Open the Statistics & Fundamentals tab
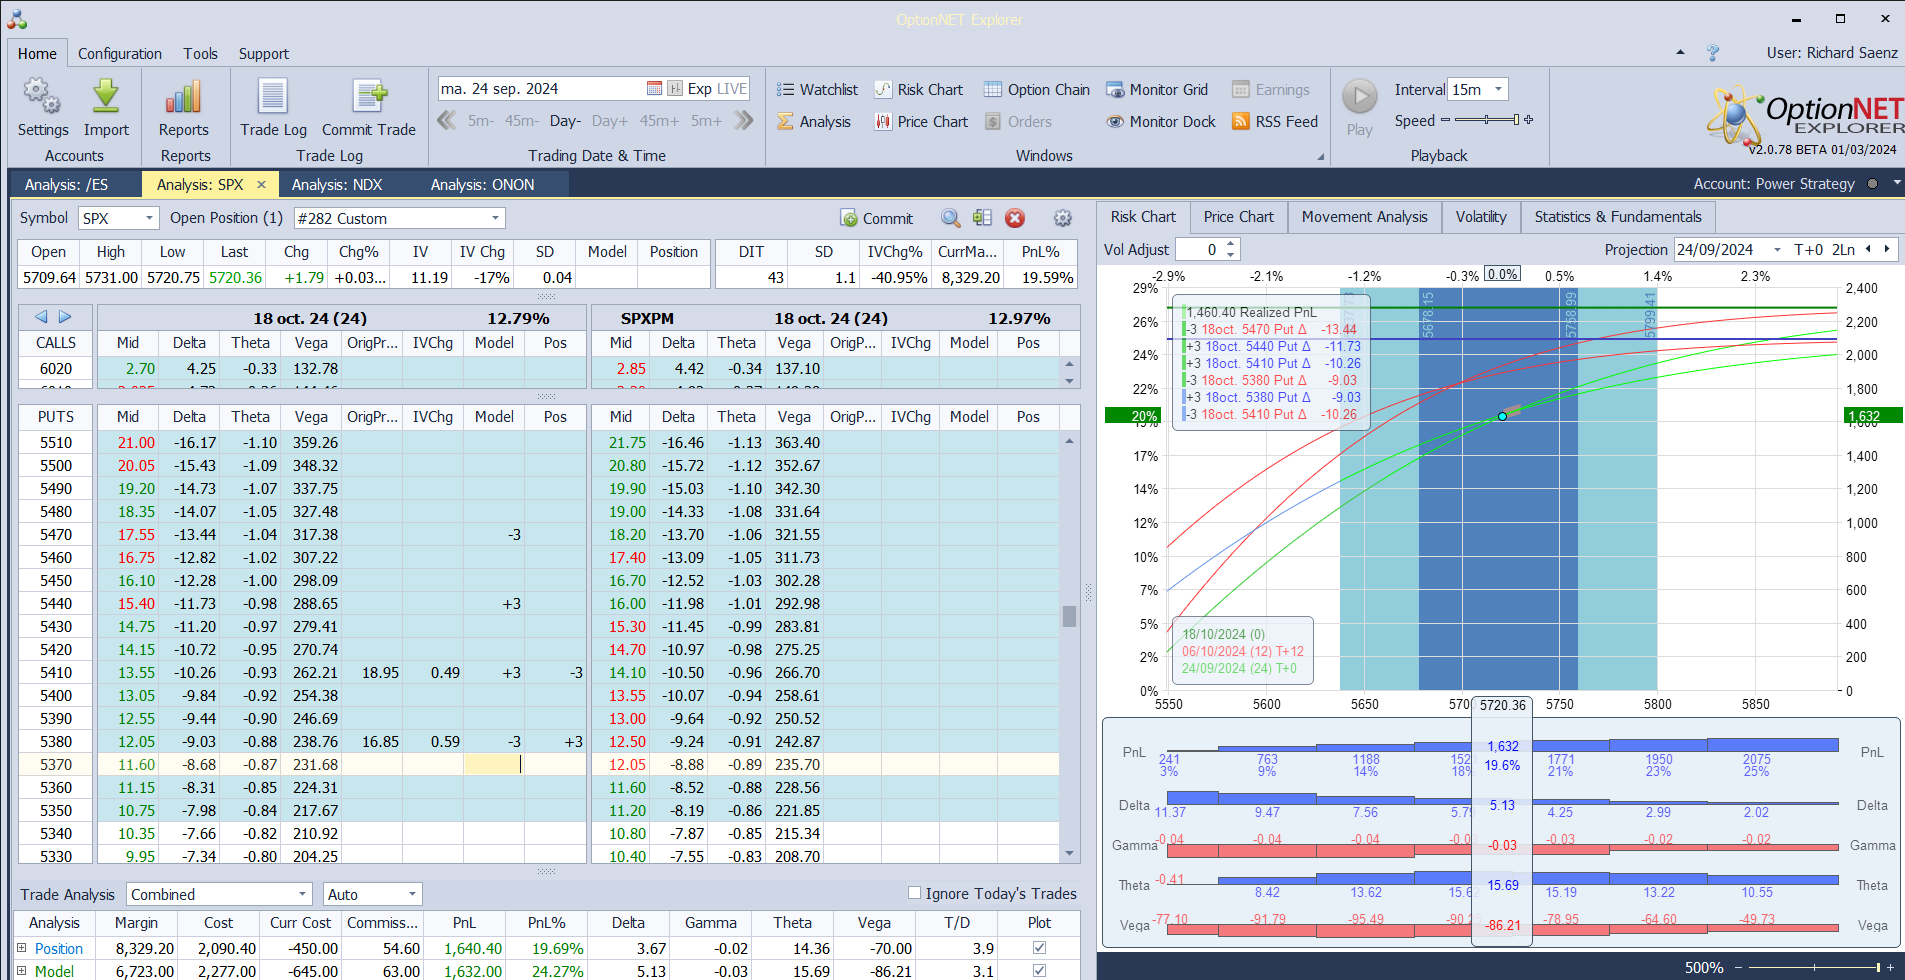 click(x=1618, y=217)
